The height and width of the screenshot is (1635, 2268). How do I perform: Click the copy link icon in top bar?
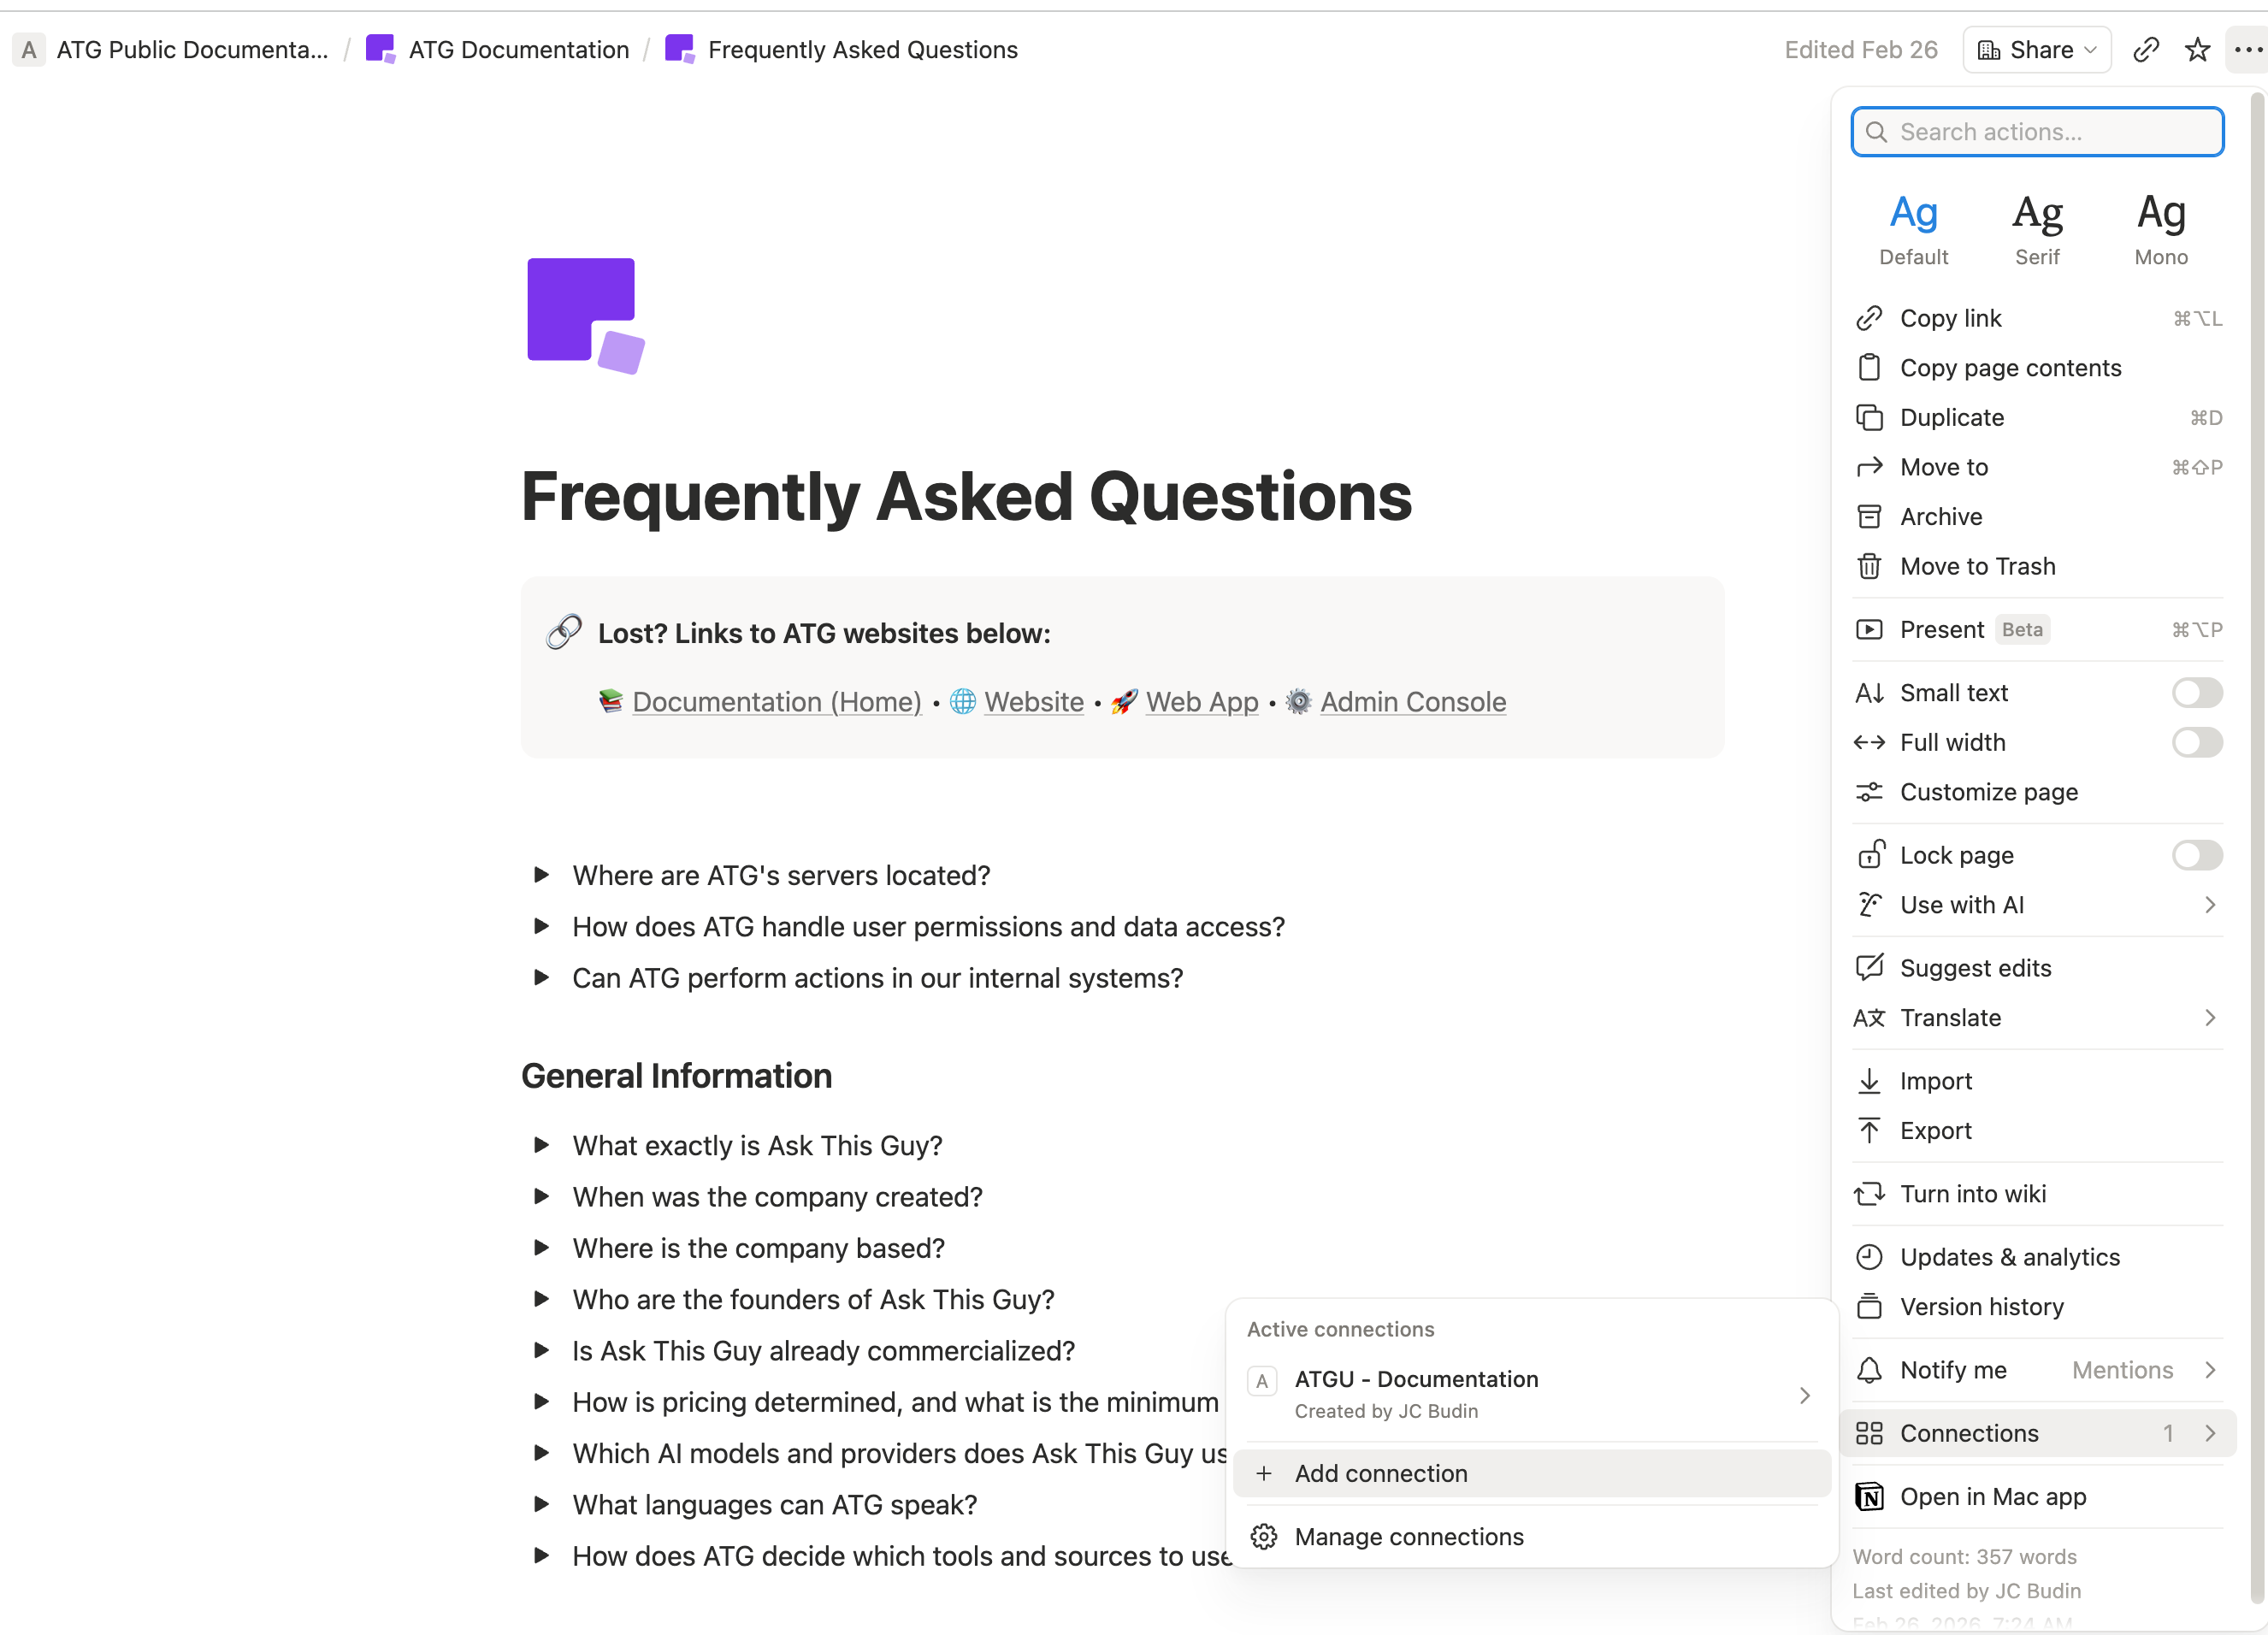(x=2146, y=50)
